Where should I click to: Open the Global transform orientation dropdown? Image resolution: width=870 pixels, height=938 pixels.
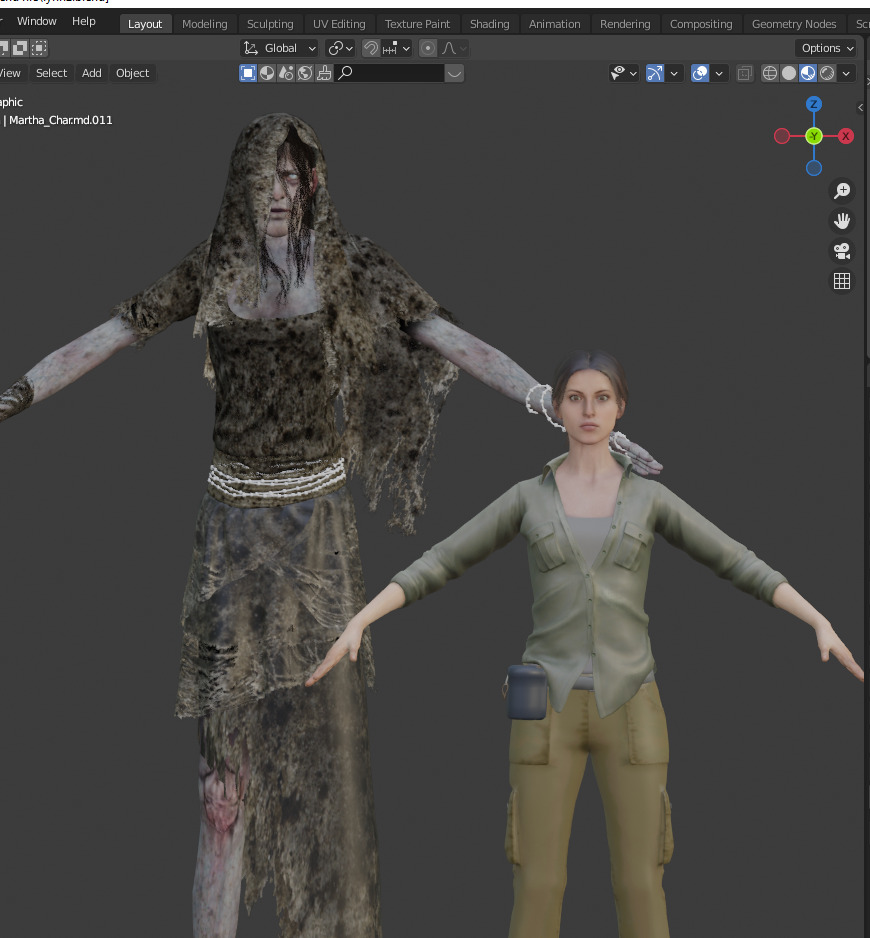coord(279,48)
